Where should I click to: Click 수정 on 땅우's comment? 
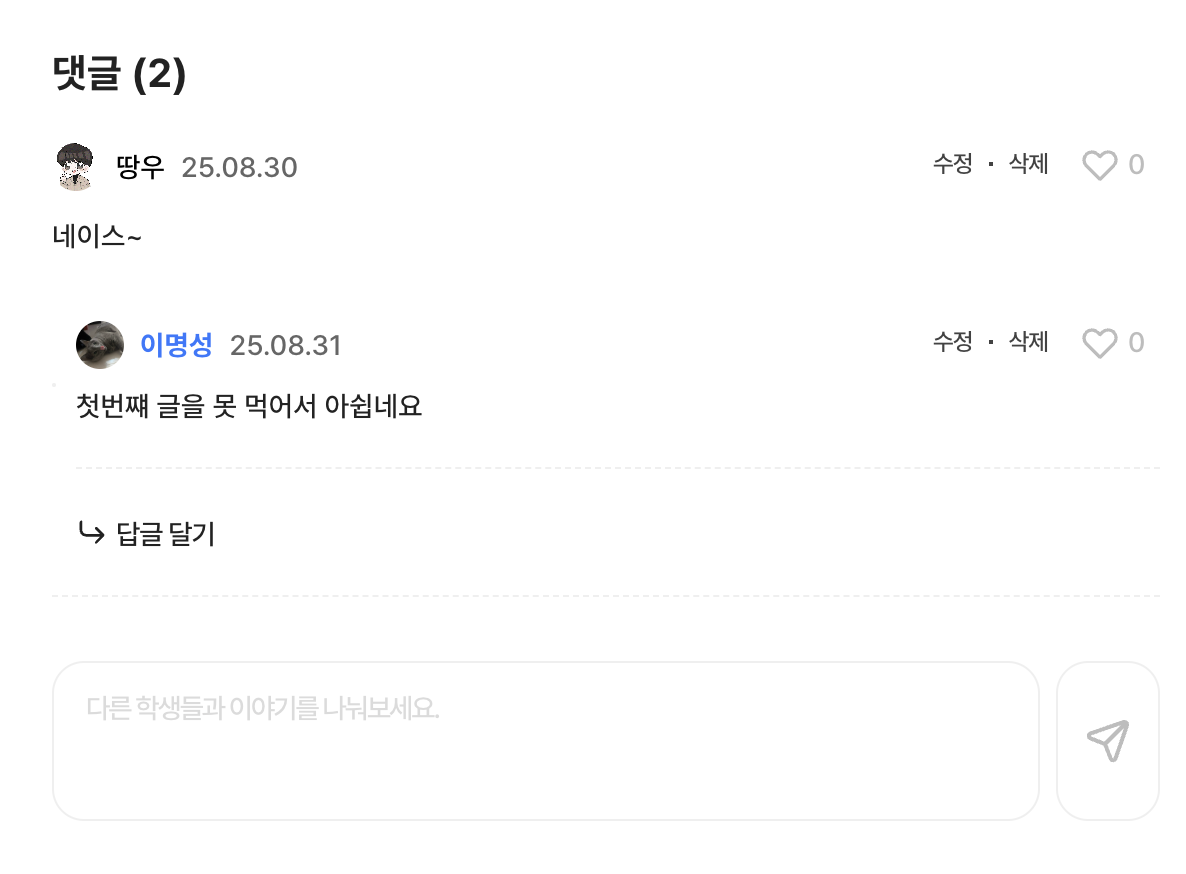pos(952,165)
